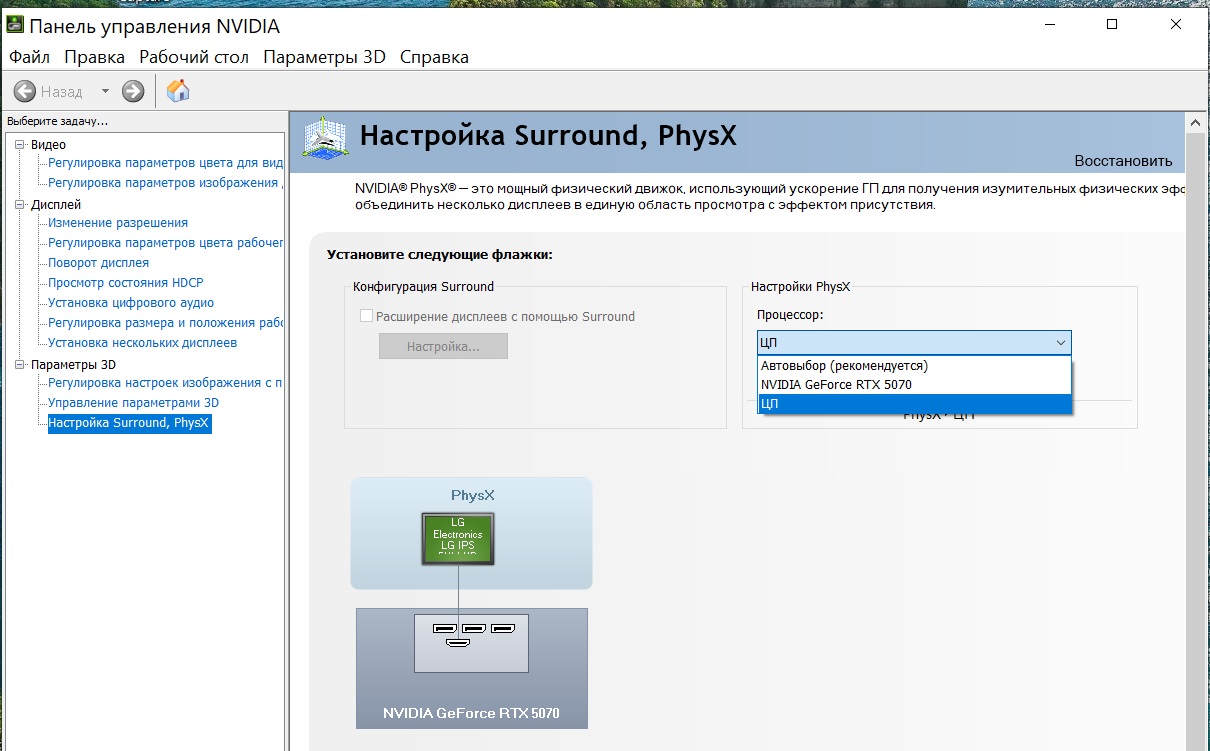Click the NVIDIA logo in the title bar
Screen dimensions: 1210x751
pyautogui.click(x=14, y=26)
